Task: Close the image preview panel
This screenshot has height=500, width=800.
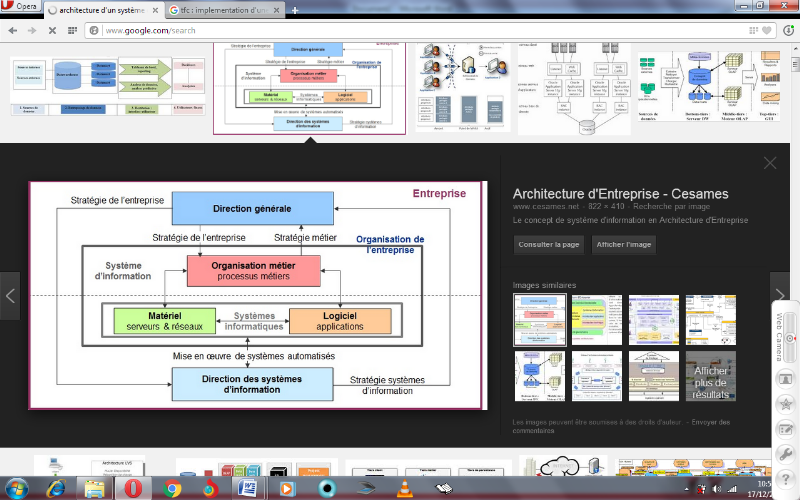Action: [769, 163]
